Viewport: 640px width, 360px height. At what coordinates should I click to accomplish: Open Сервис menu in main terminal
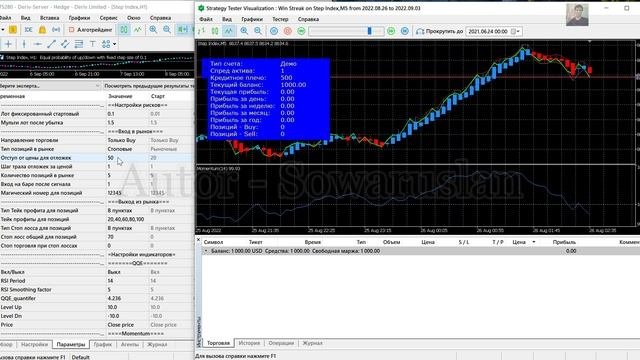pyautogui.click(x=109, y=18)
